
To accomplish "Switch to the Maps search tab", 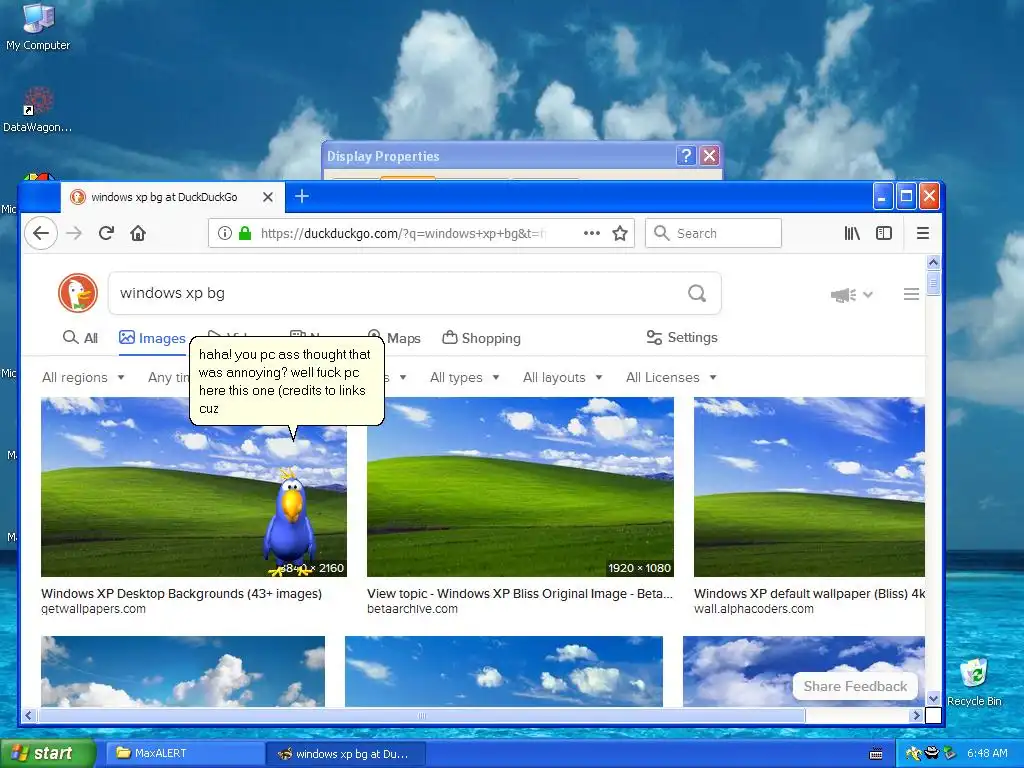I will pyautogui.click(x=394, y=338).
